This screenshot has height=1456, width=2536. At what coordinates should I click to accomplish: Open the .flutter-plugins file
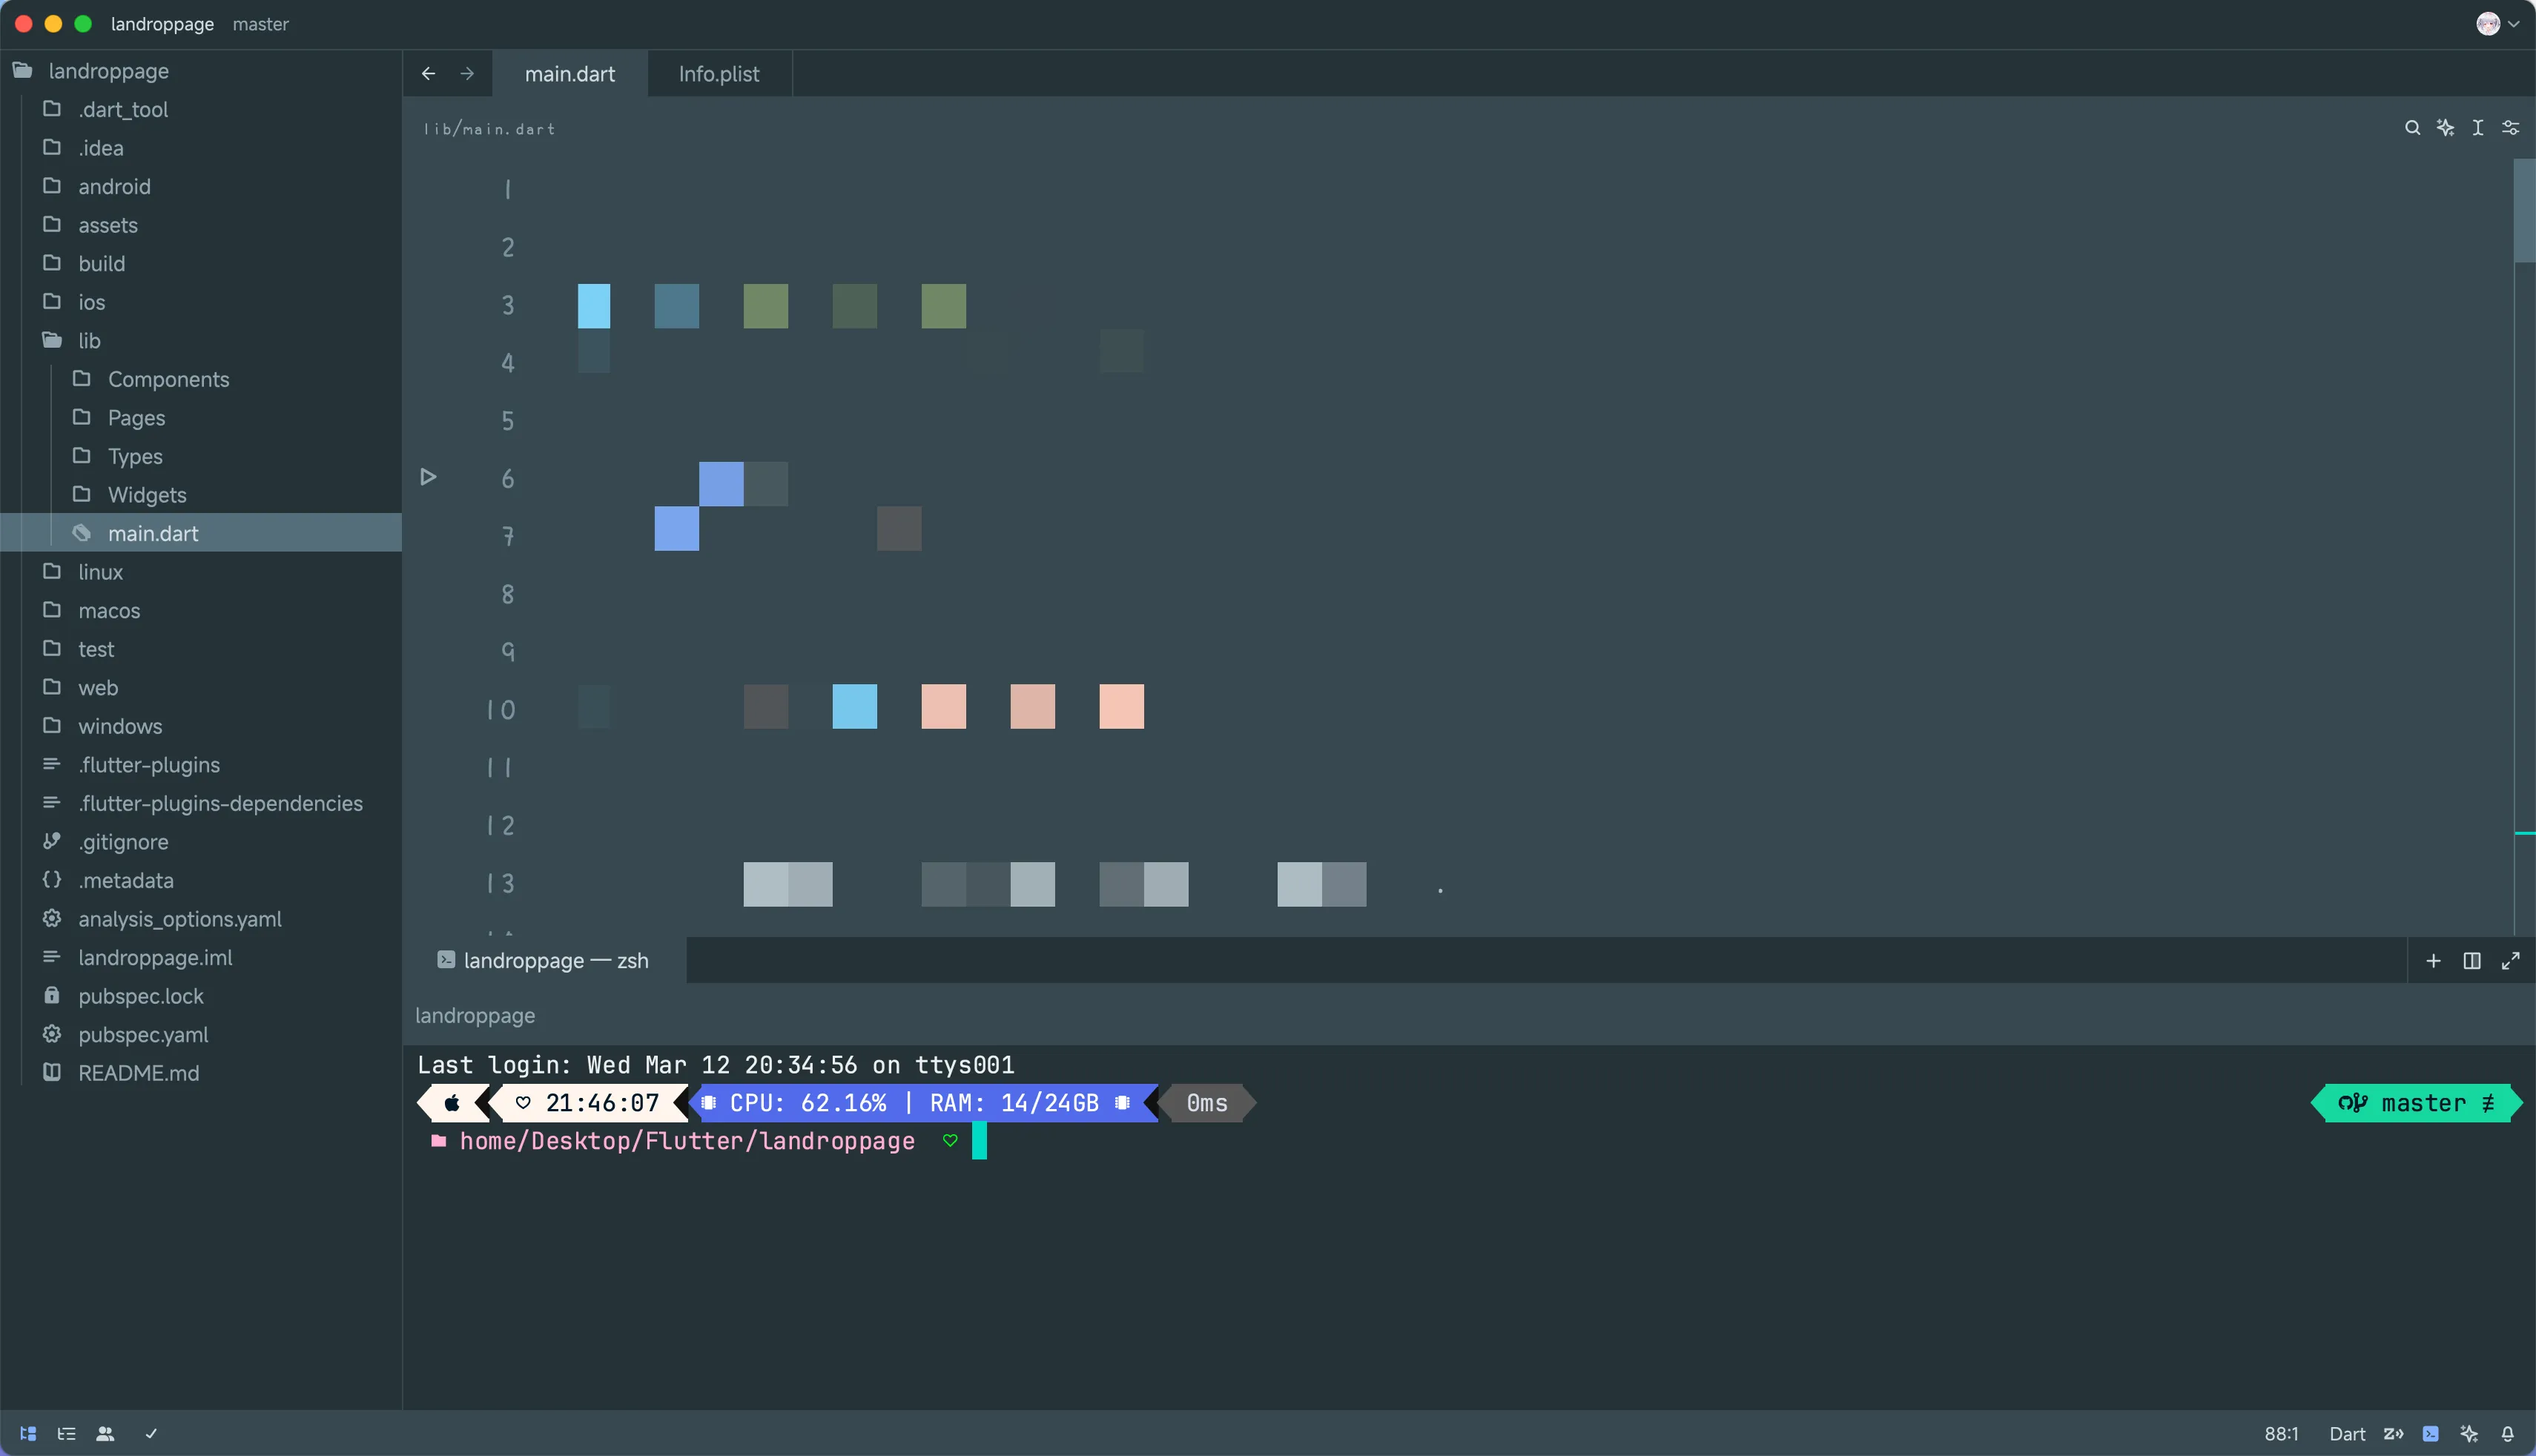click(x=201, y=764)
